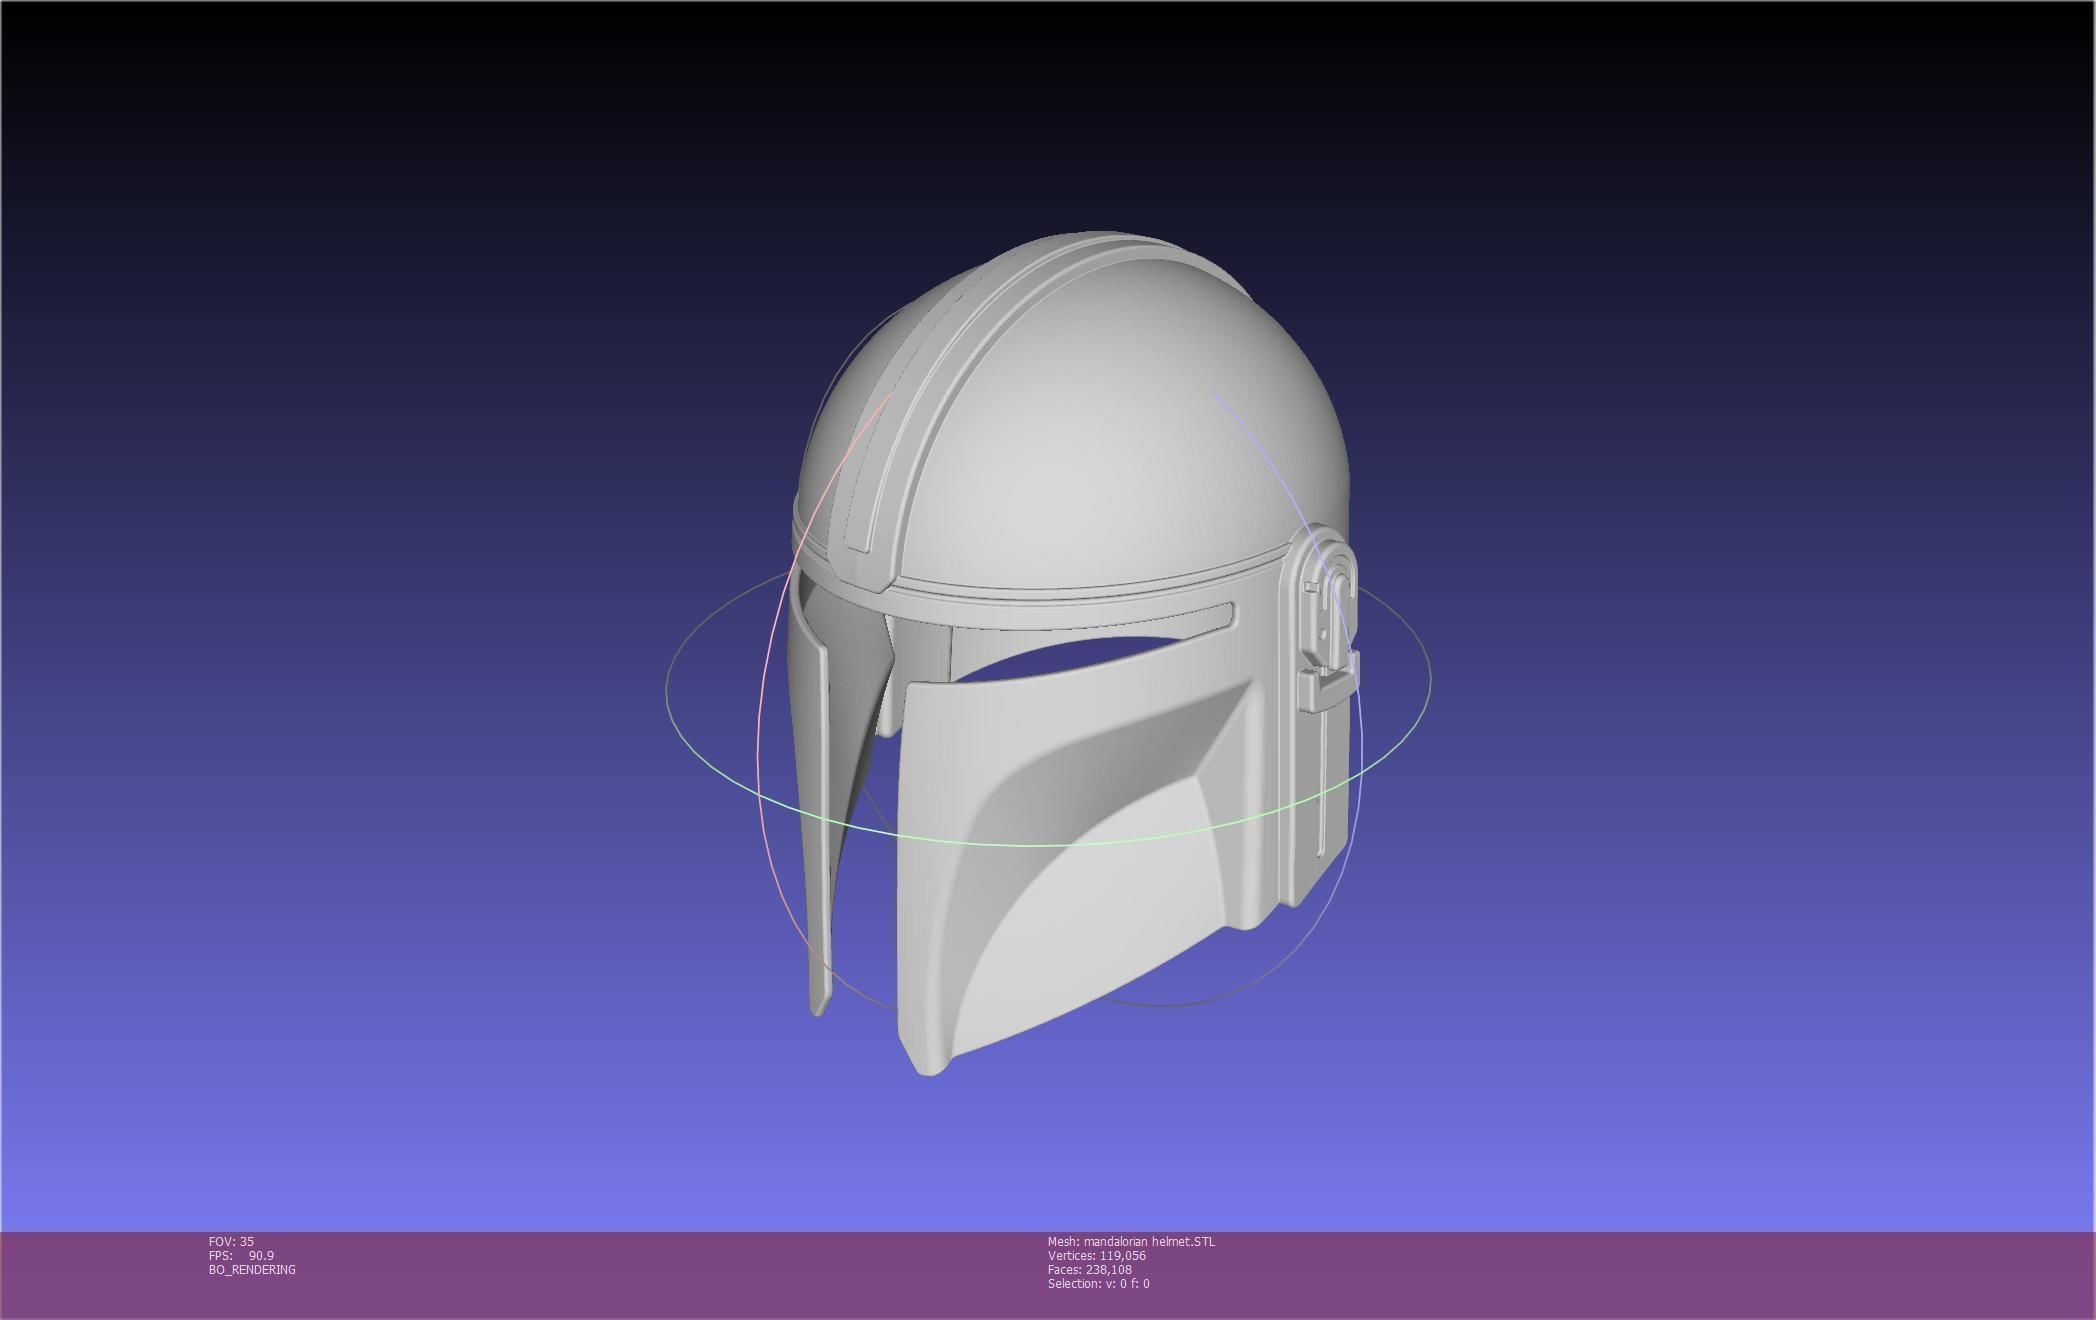The height and width of the screenshot is (1320, 2096).
Task: Click the FOV: 35 readout
Action: pyautogui.click(x=231, y=1241)
